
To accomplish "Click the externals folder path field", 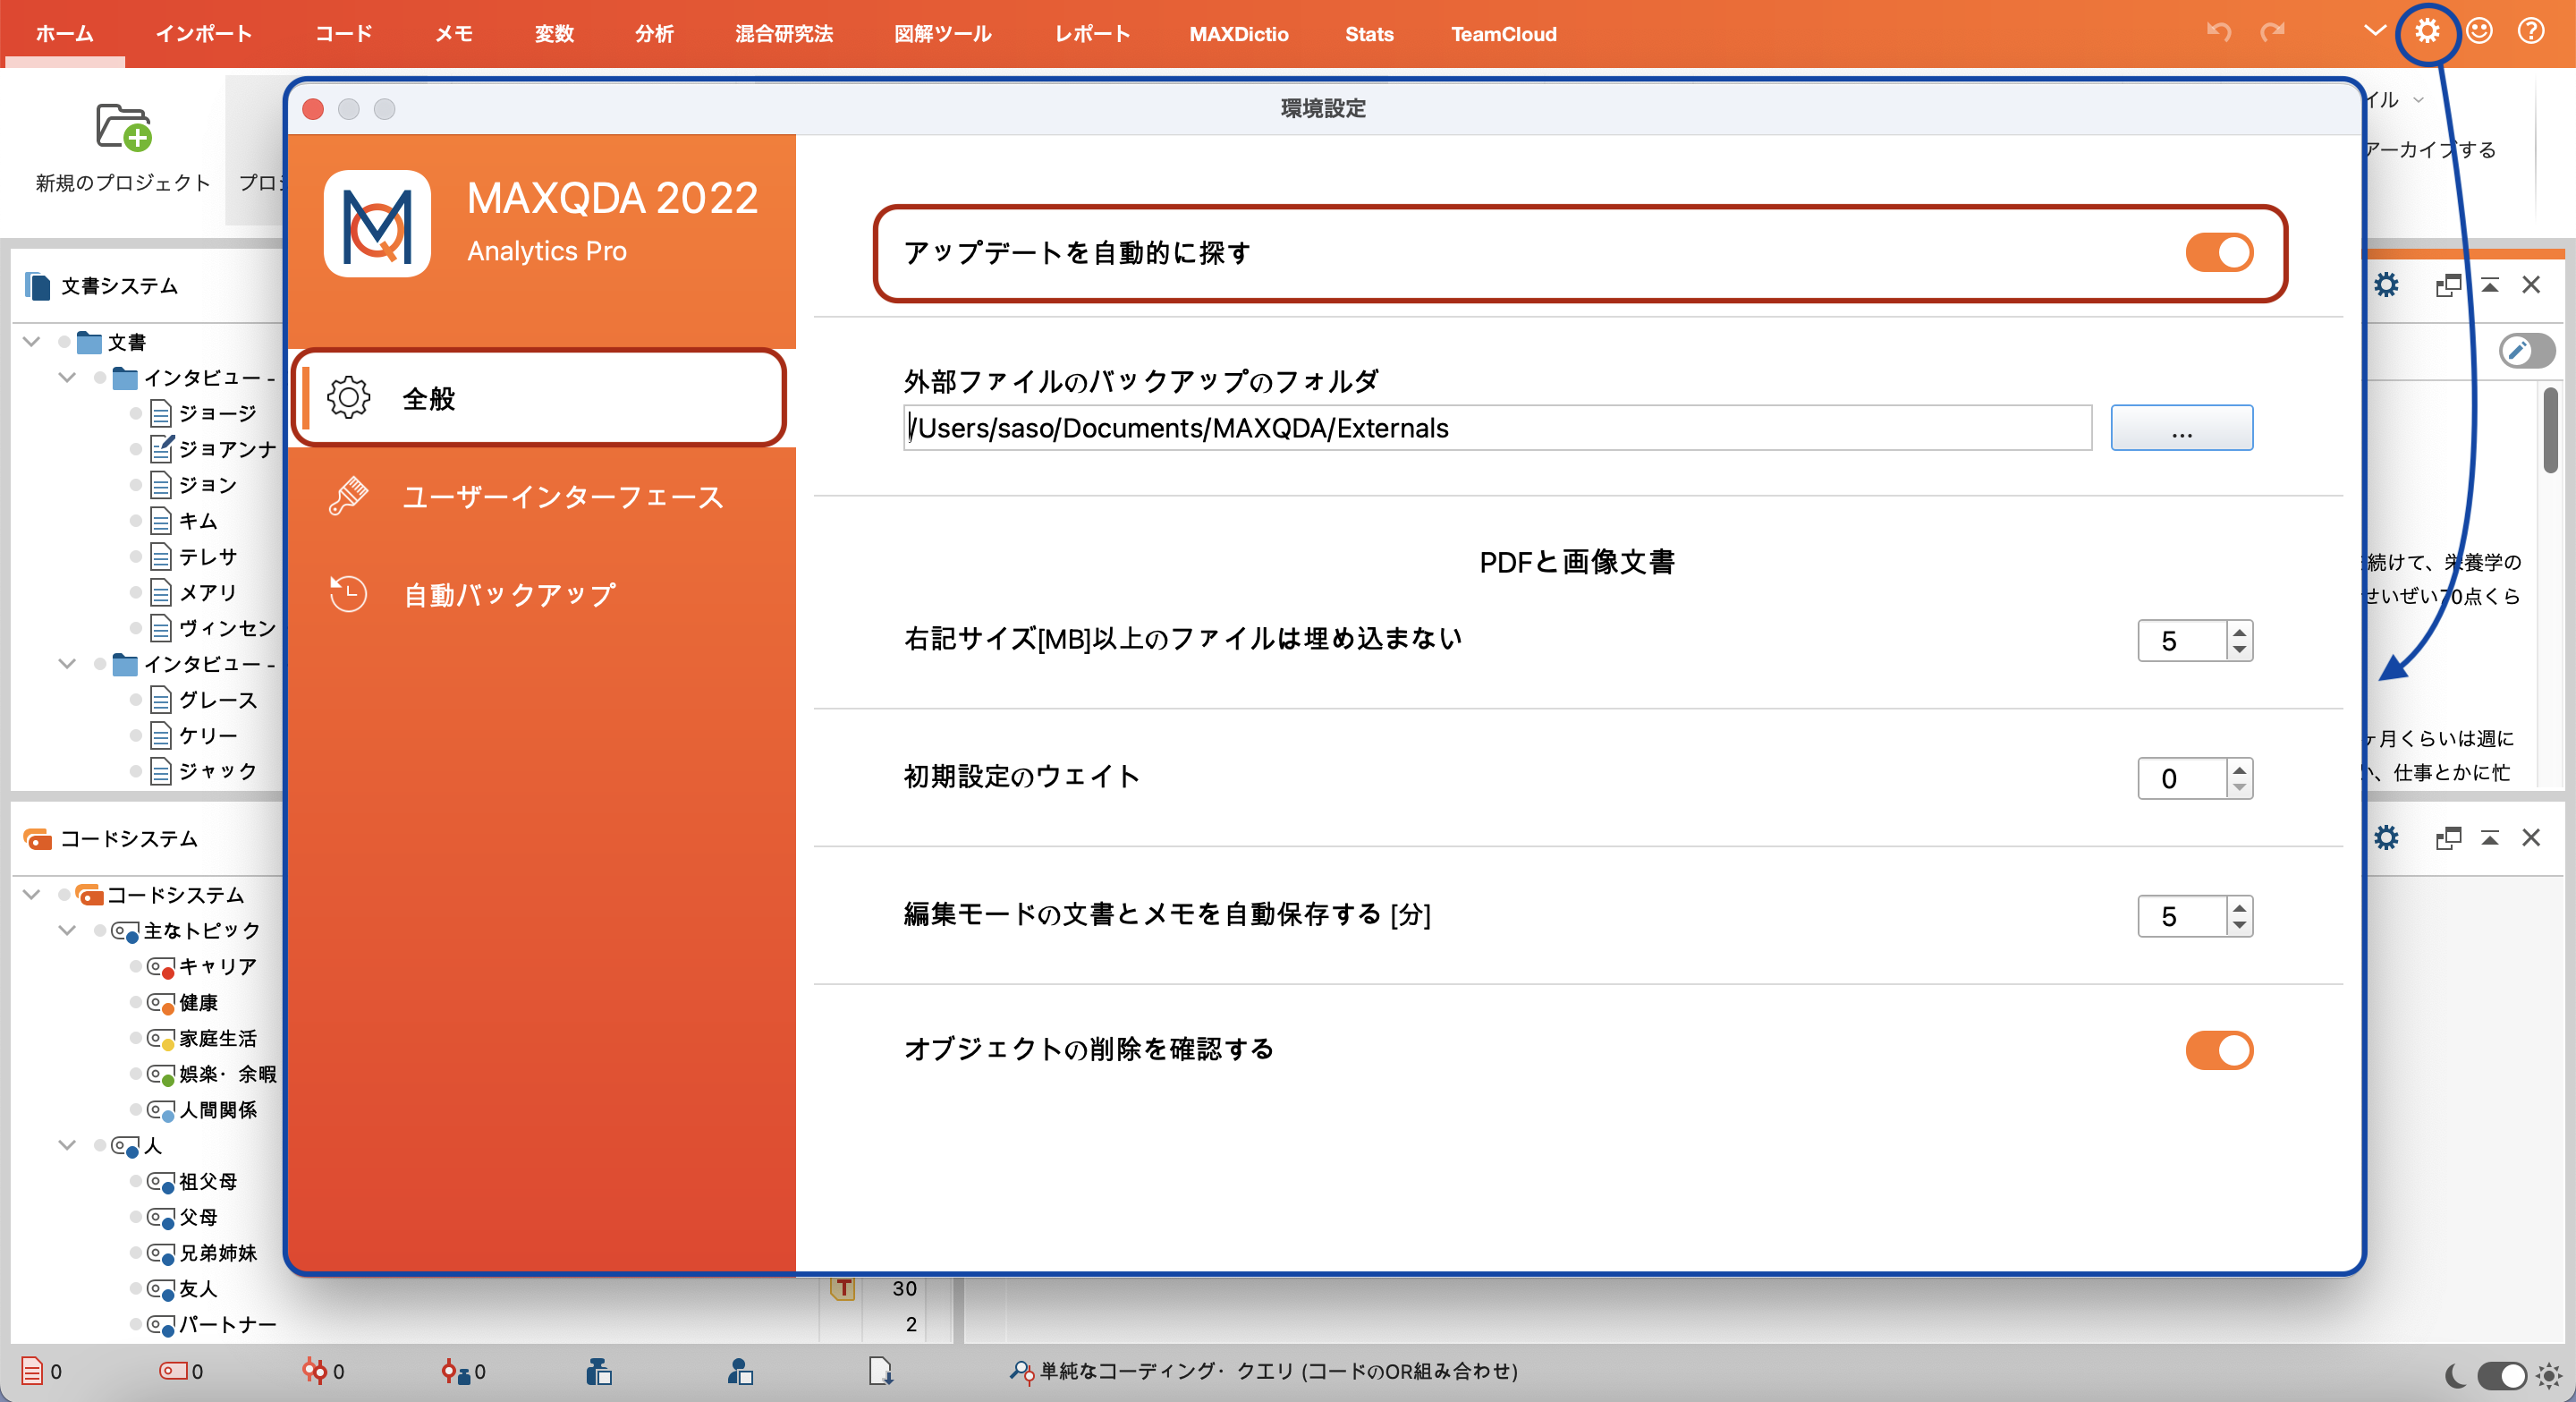I will (1497, 428).
